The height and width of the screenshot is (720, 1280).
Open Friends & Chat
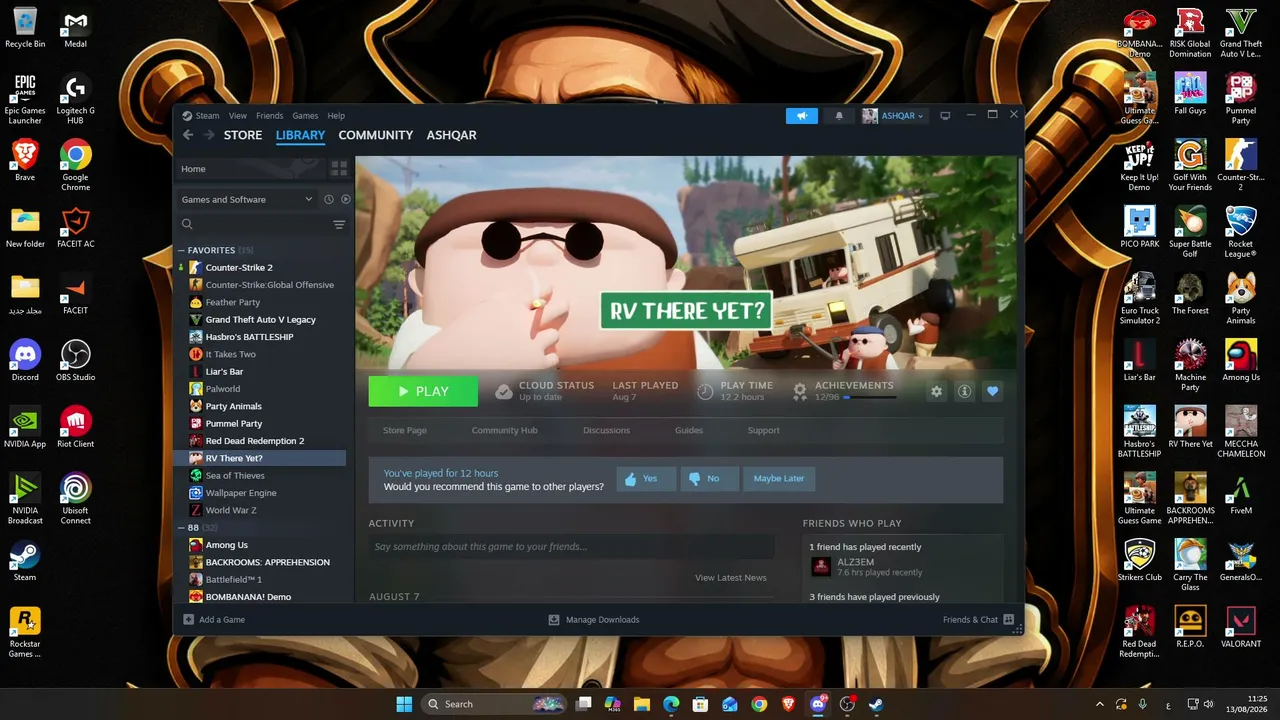tap(978, 620)
